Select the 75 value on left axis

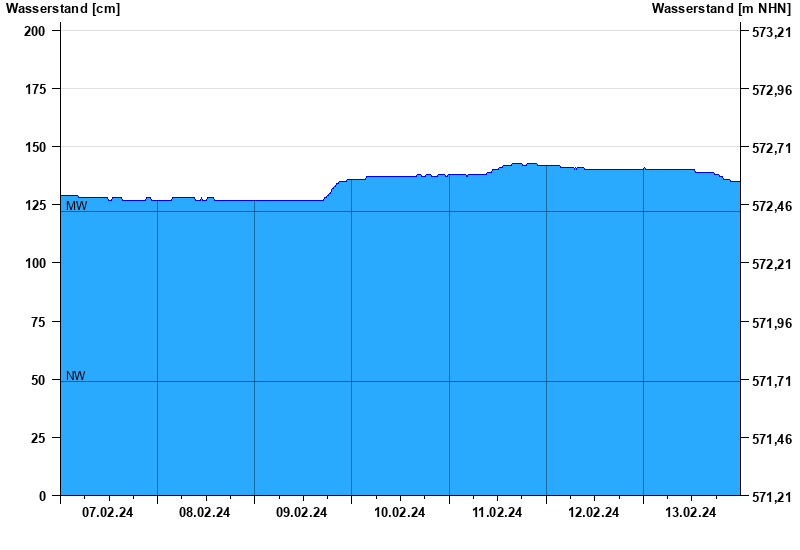(x=38, y=322)
